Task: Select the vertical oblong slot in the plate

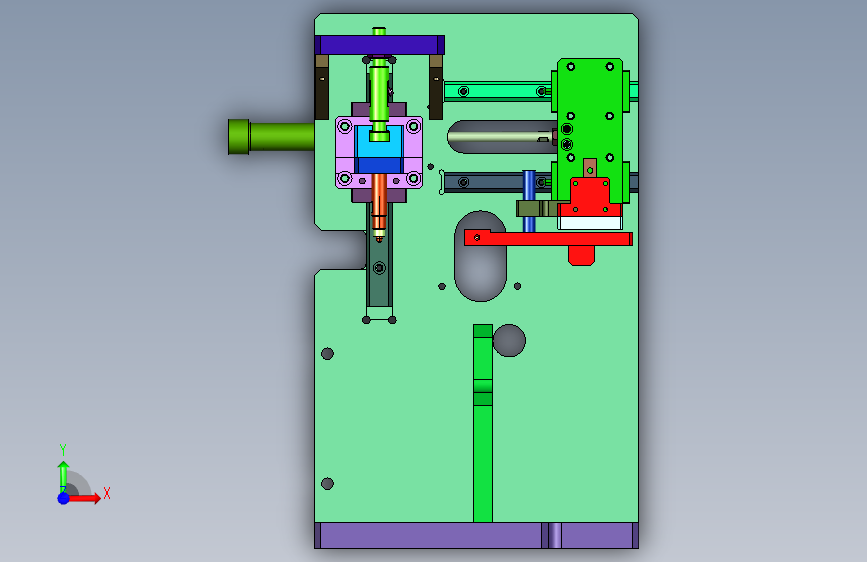Action: (x=480, y=271)
